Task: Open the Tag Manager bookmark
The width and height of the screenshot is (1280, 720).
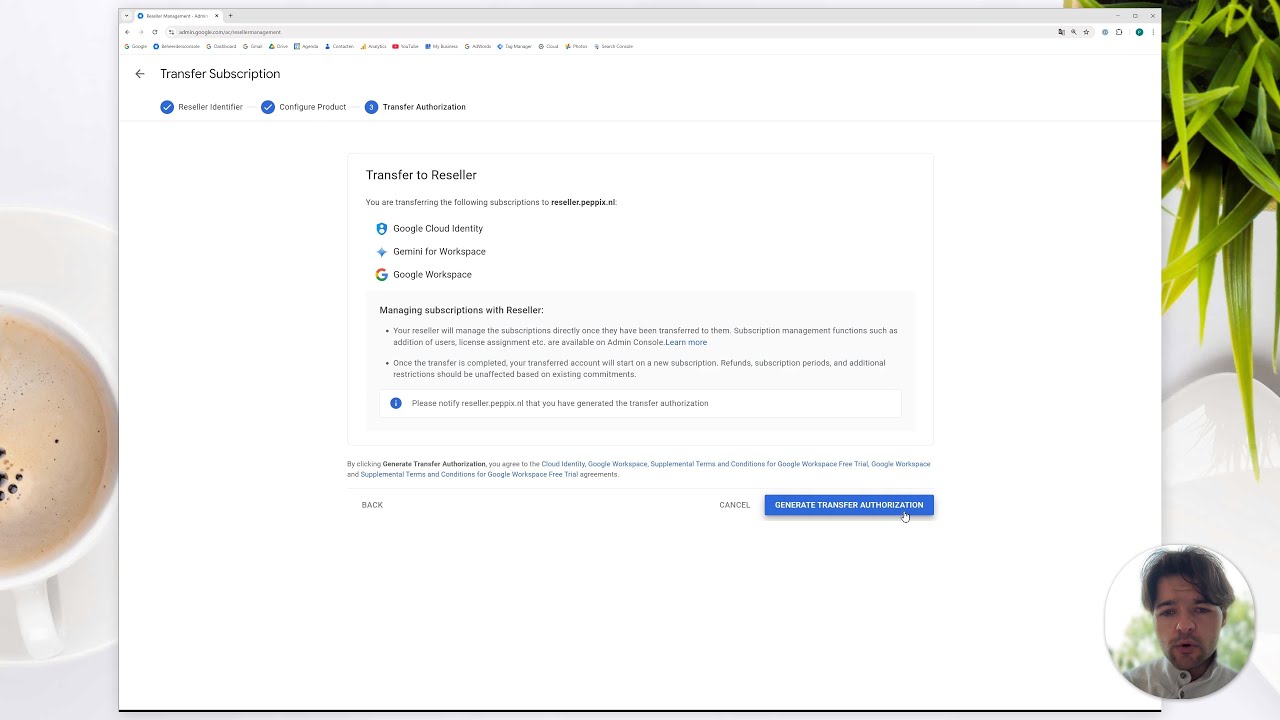Action: (x=515, y=46)
